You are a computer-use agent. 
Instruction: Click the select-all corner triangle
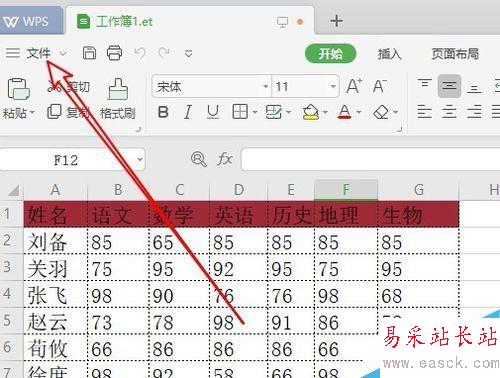point(13,191)
